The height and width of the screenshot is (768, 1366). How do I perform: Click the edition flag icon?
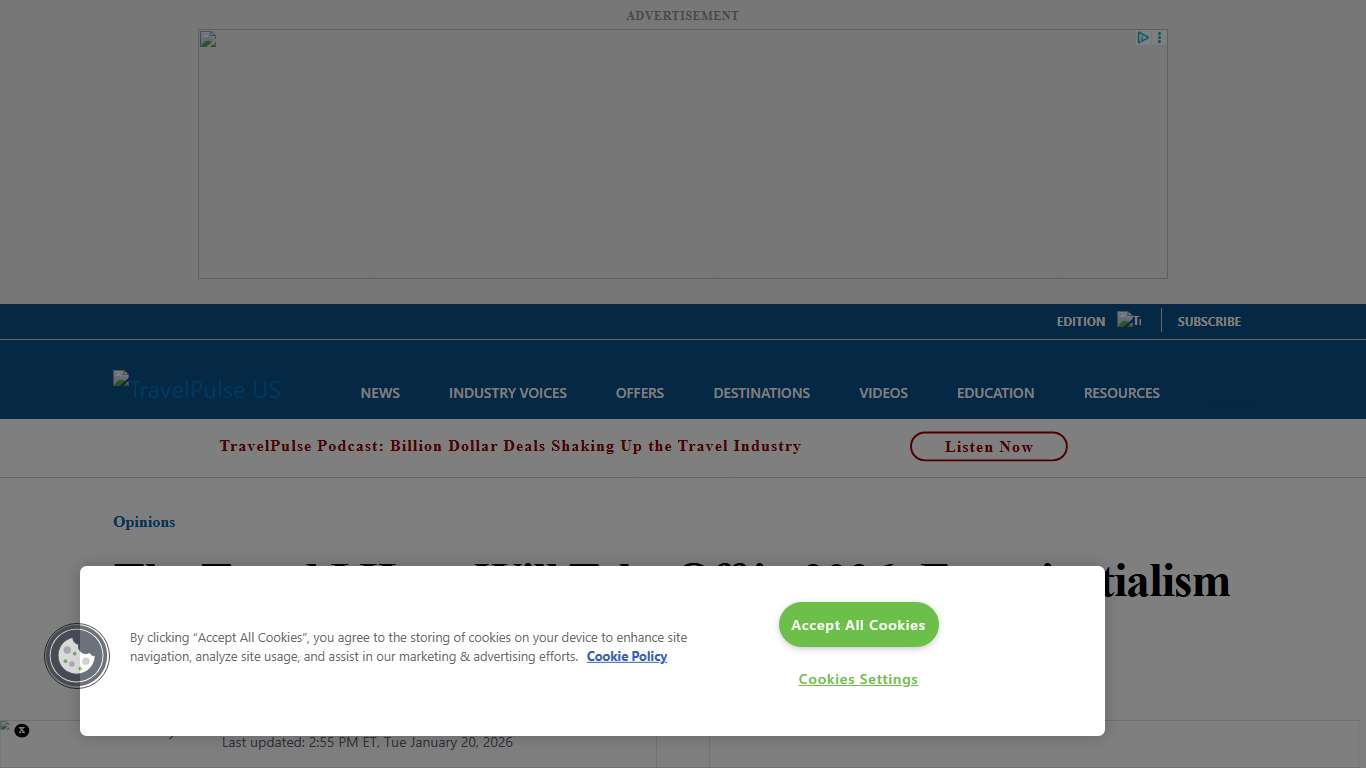(x=1129, y=320)
